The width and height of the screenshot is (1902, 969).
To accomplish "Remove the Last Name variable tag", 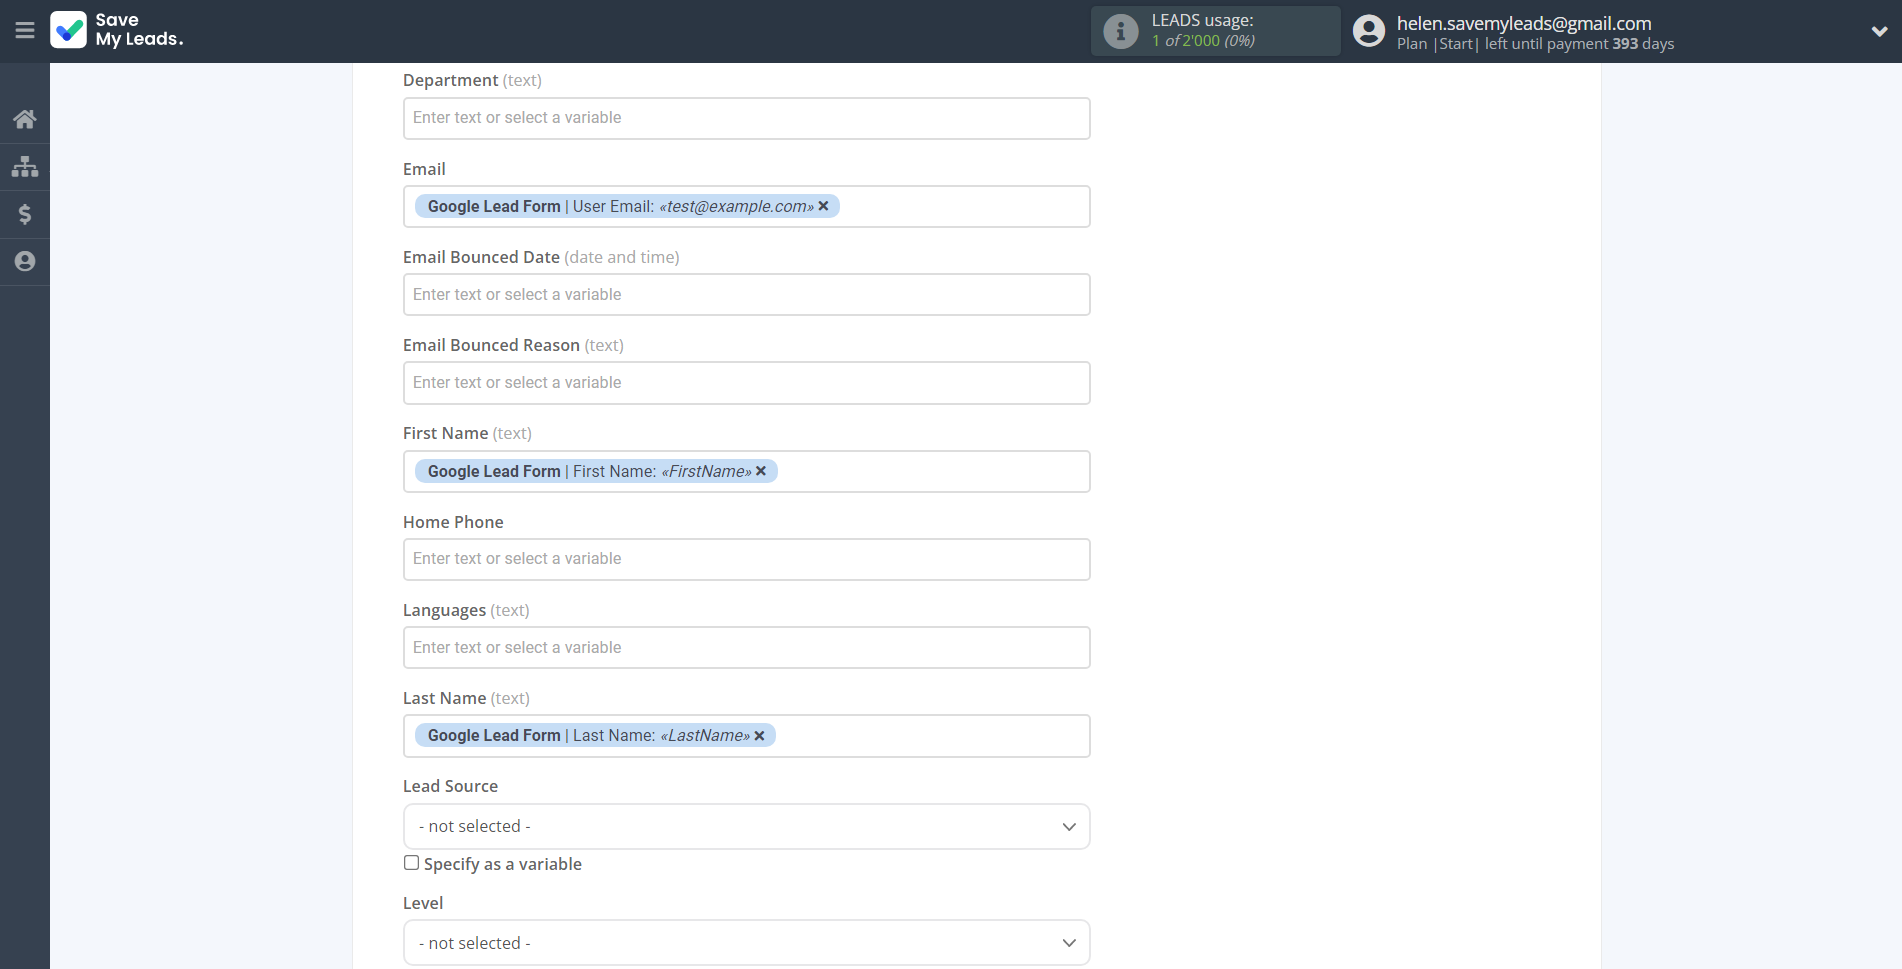I will pyautogui.click(x=760, y=736).
